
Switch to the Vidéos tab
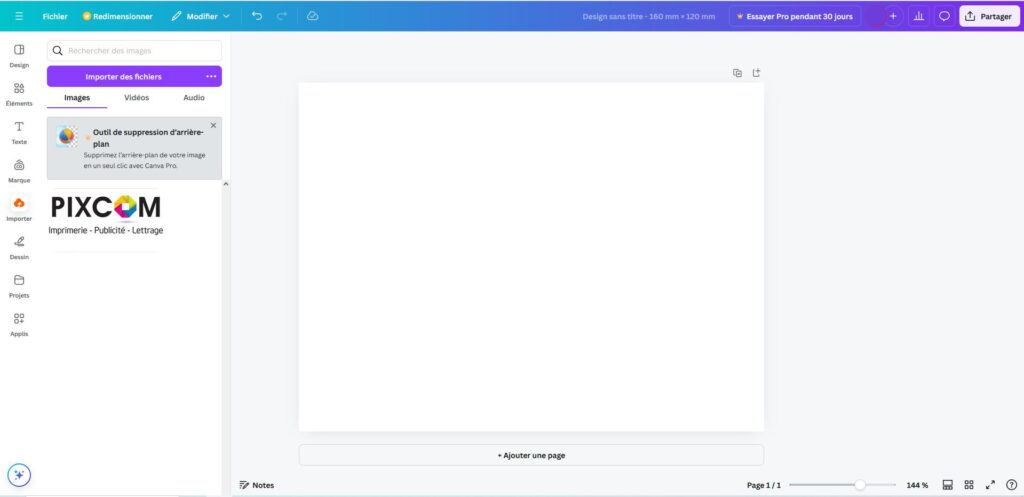coord(136,98)
